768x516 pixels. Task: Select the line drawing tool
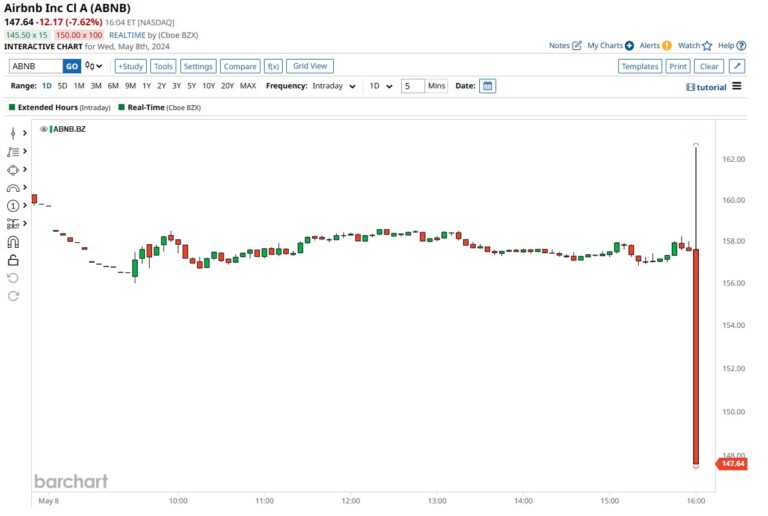(13, 152)
